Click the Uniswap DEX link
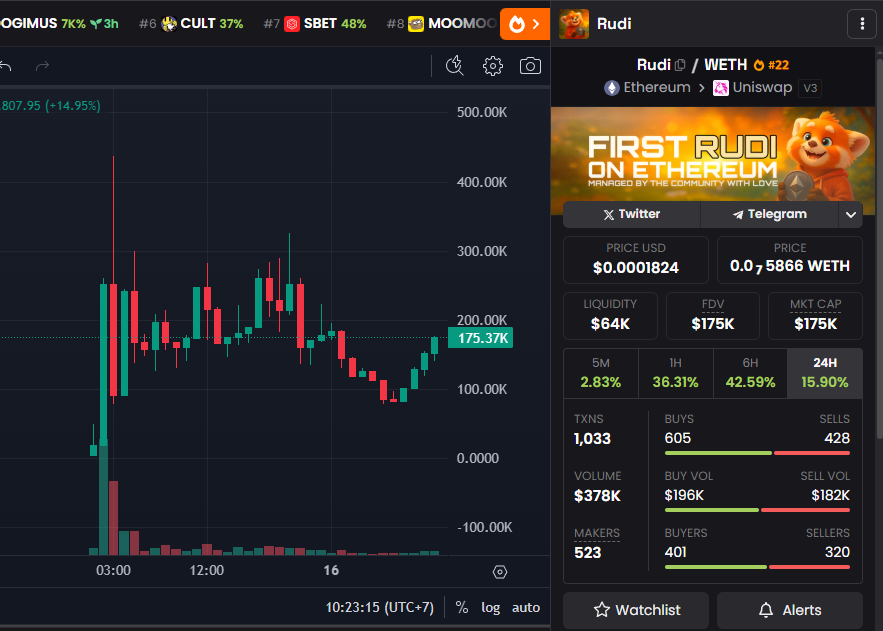883x631 pixels. coord(753,88)
